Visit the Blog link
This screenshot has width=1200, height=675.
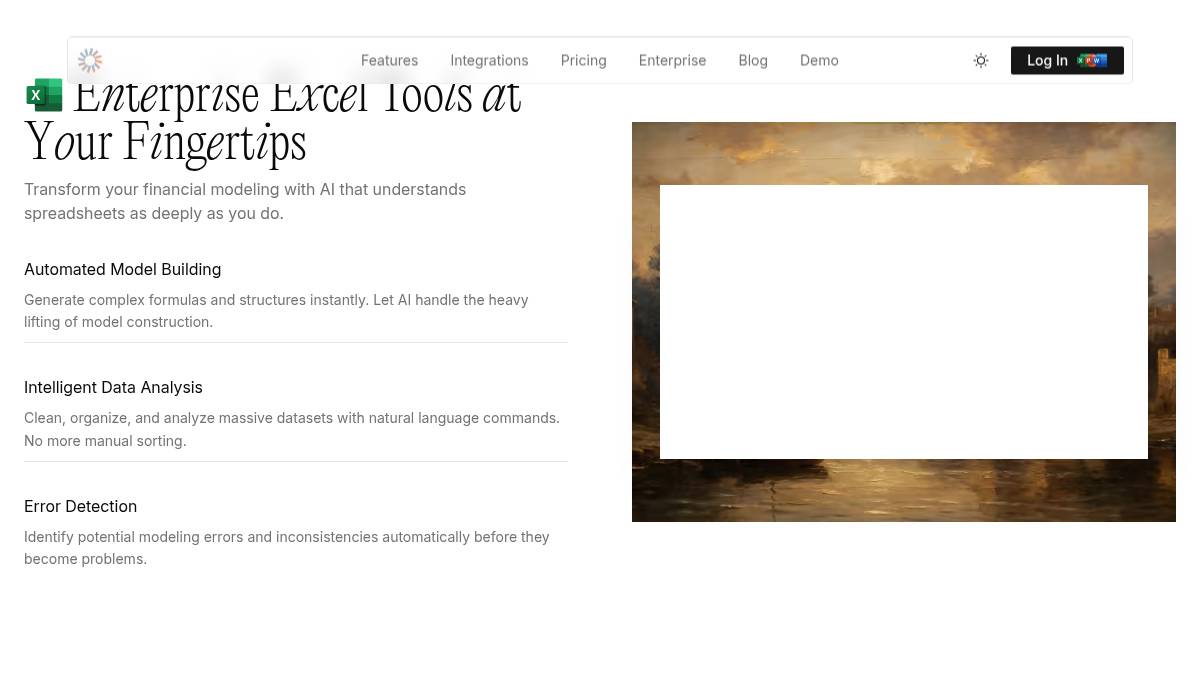point(753,61)
